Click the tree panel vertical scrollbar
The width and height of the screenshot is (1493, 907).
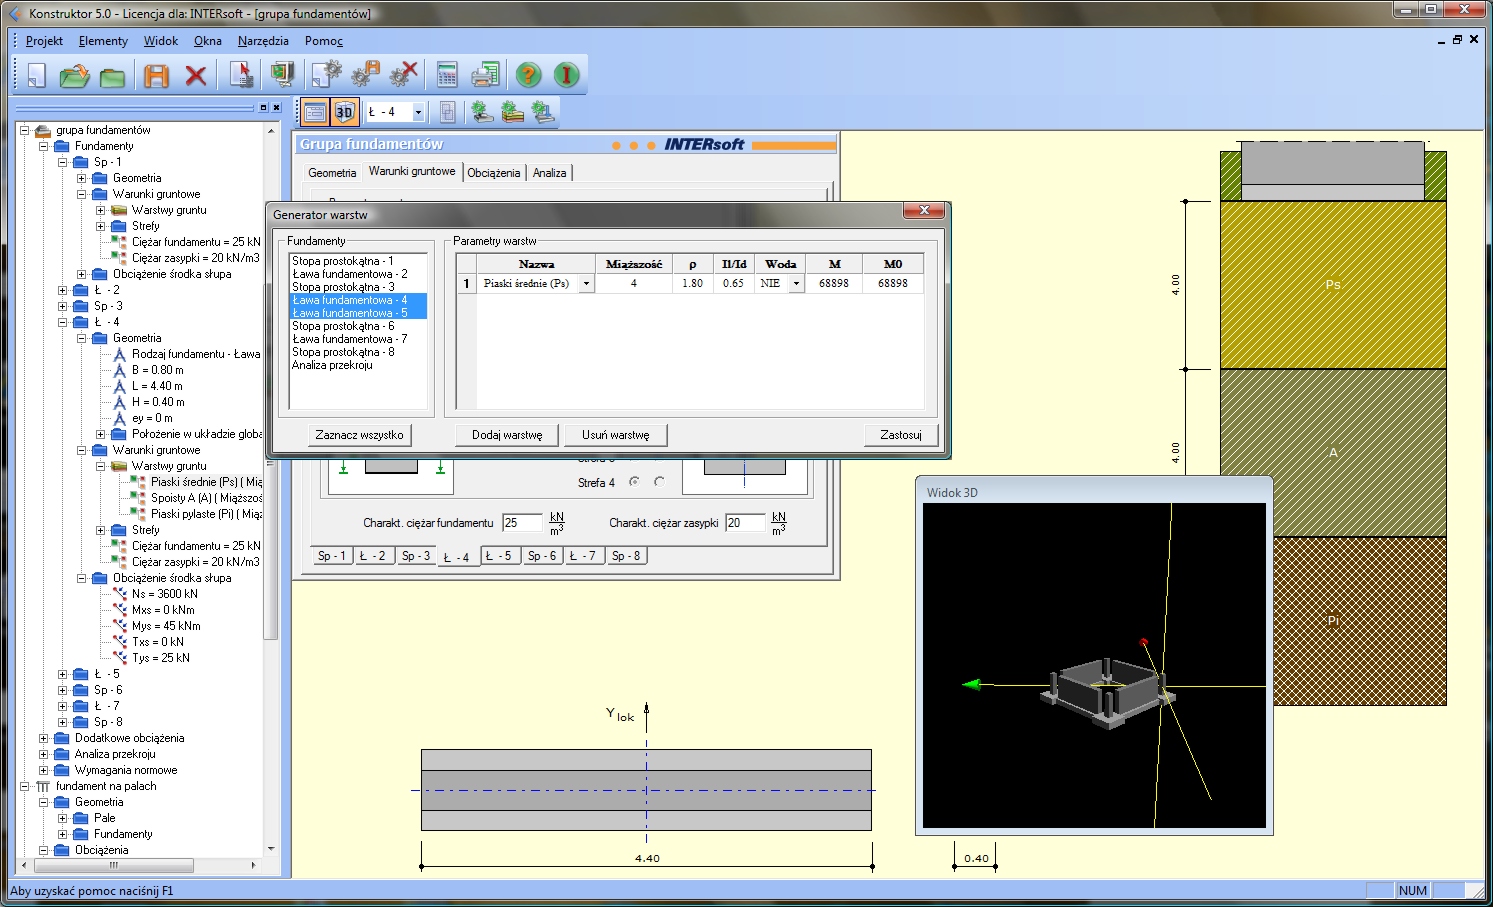[270, 488]
